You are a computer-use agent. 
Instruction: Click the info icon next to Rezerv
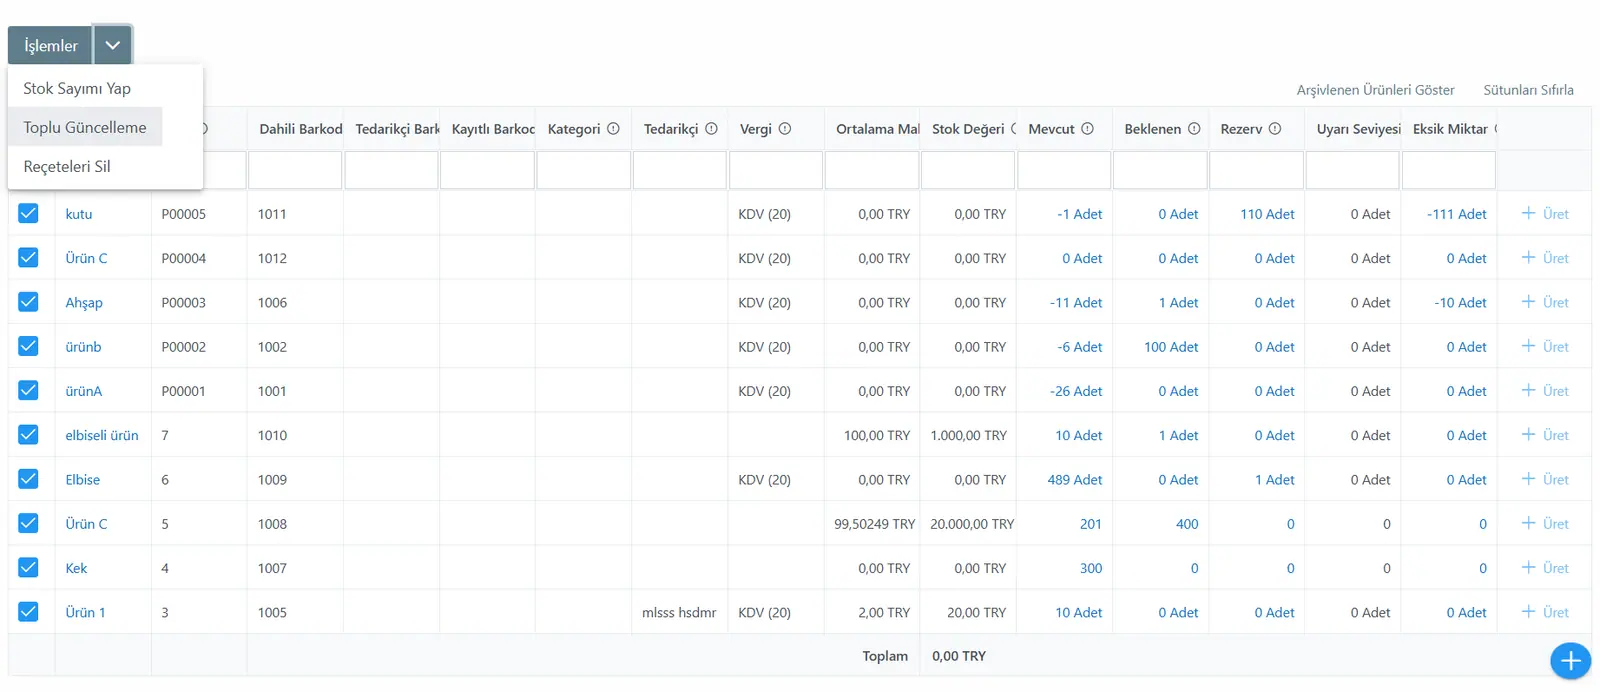(1275, 129)
